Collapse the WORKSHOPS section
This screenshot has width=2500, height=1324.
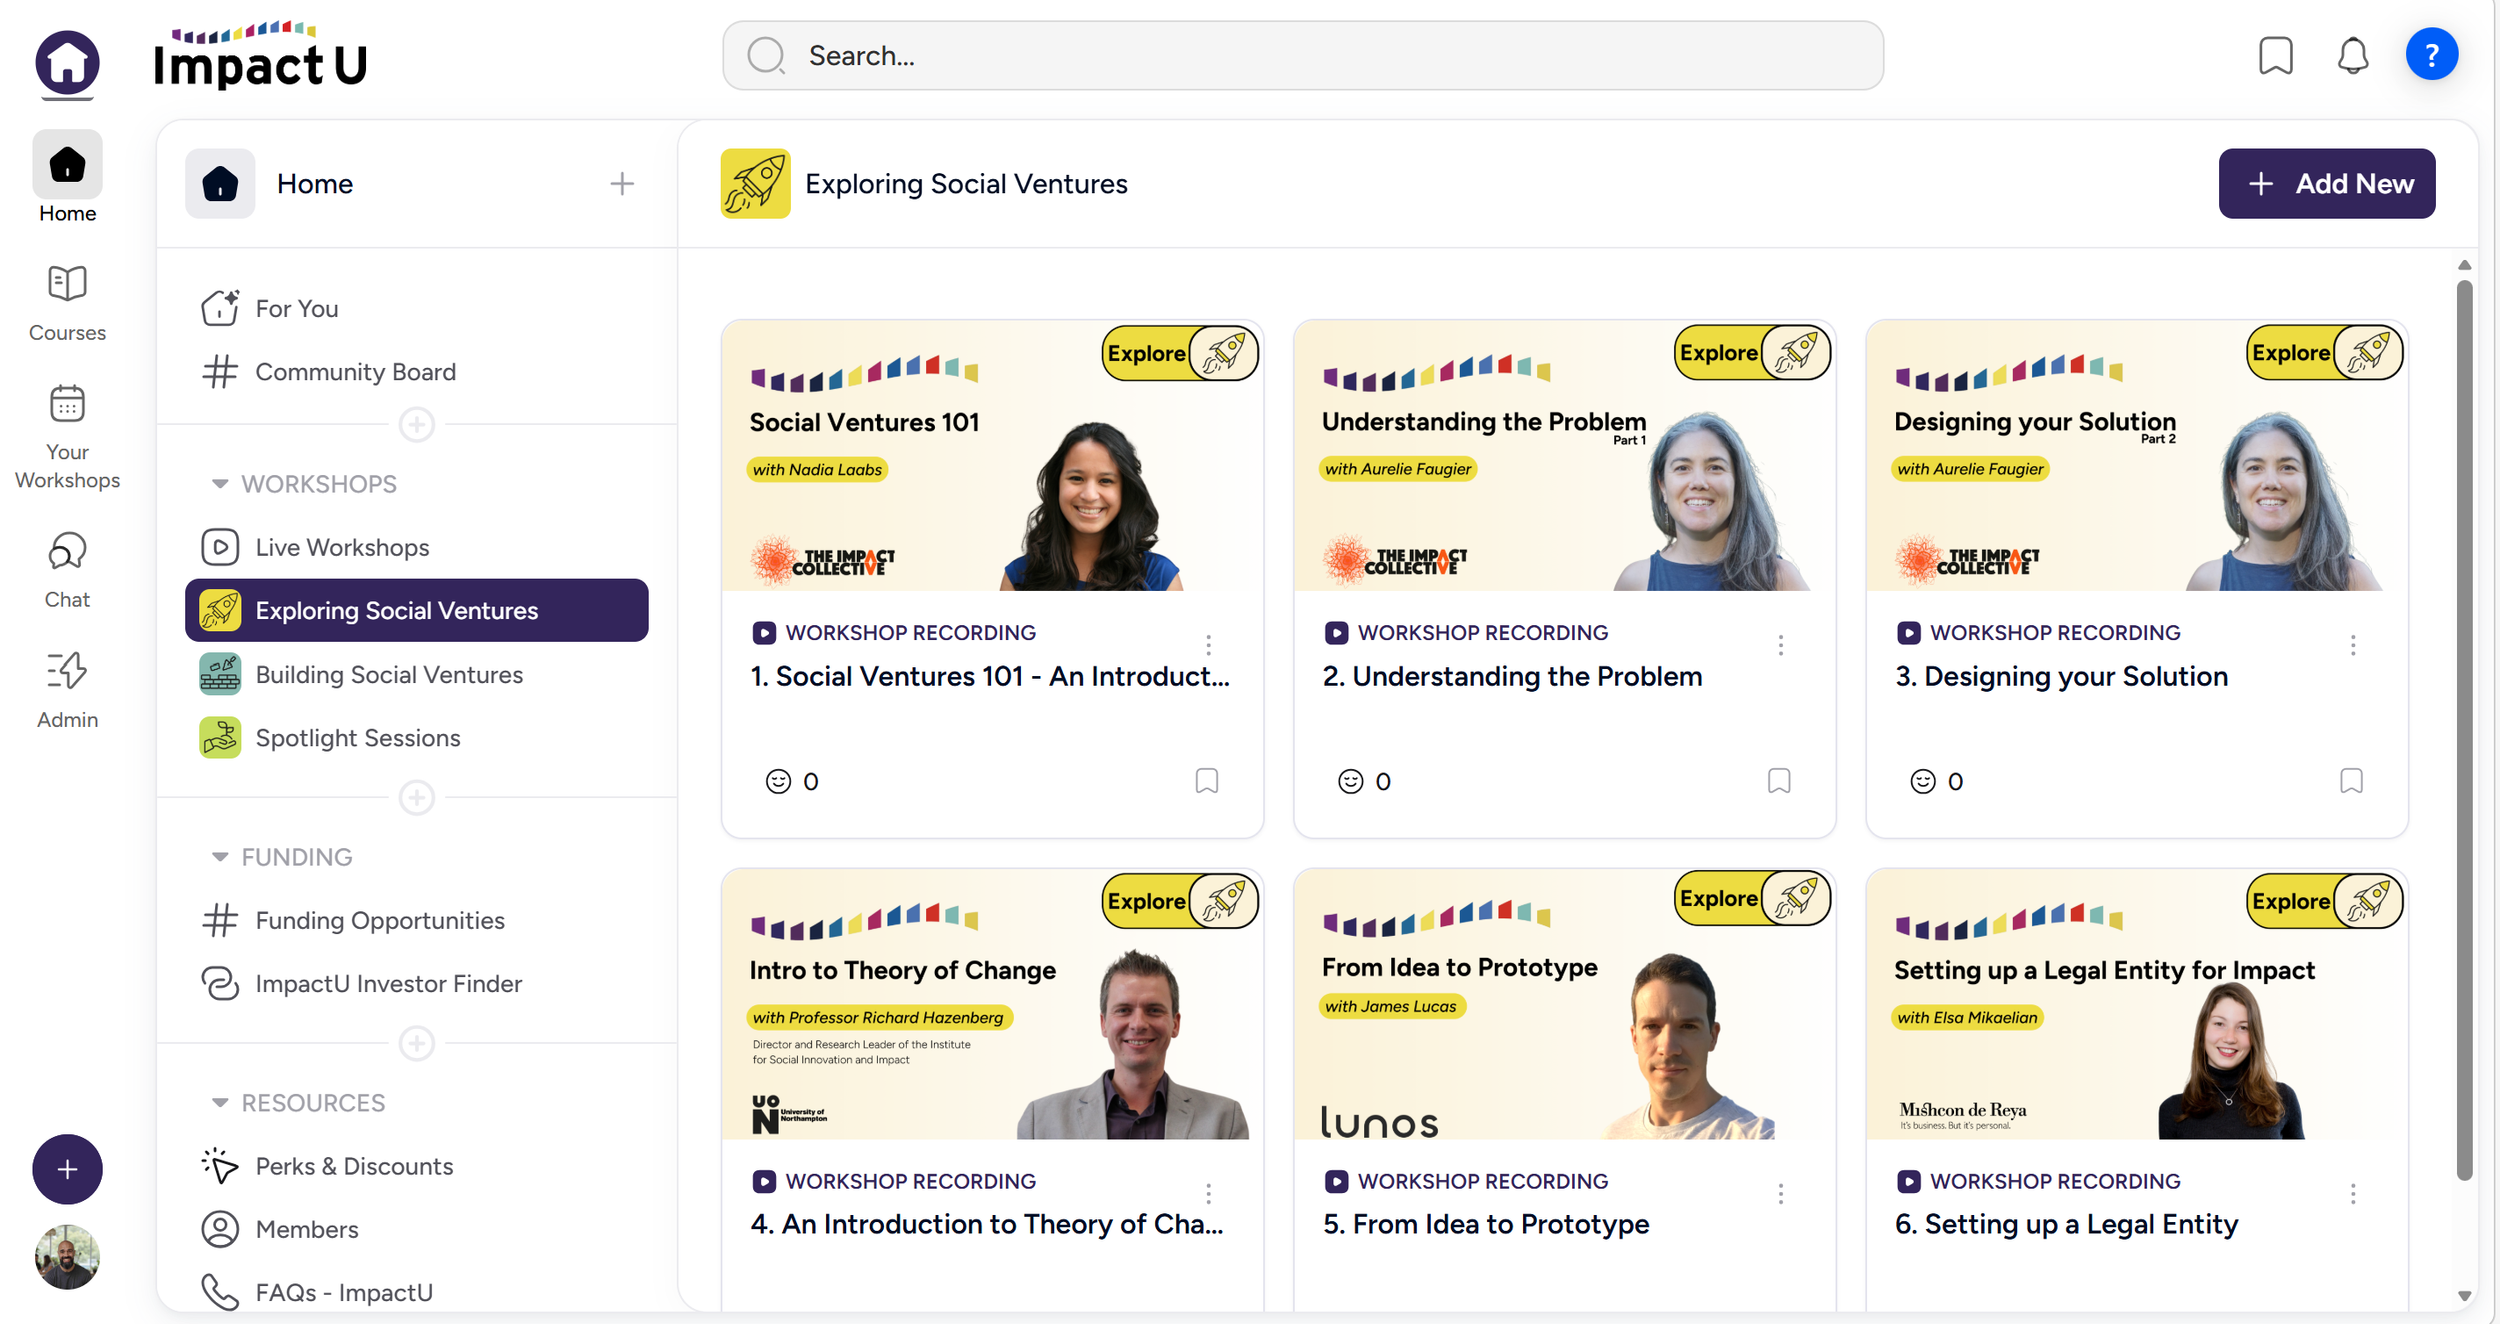pyautogui.click(x=220, y=484)
